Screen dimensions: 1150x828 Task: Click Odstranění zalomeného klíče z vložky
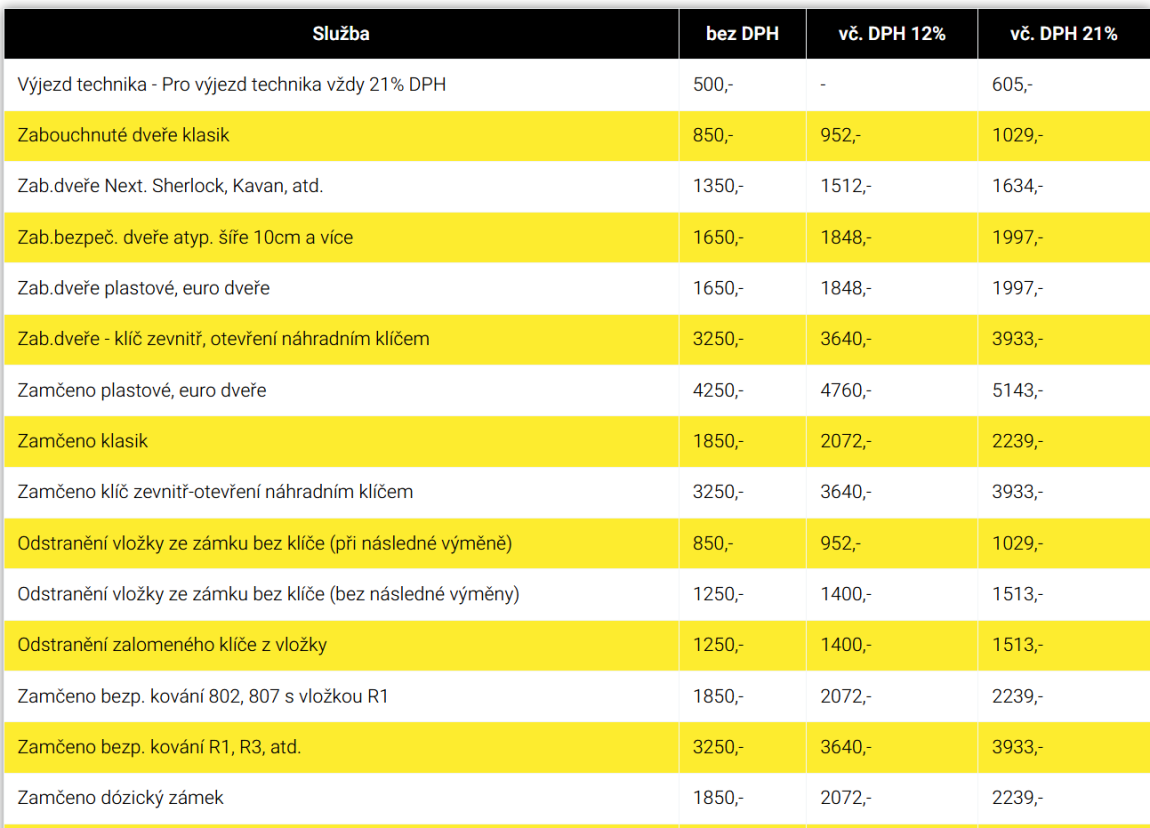click(172, 645)
